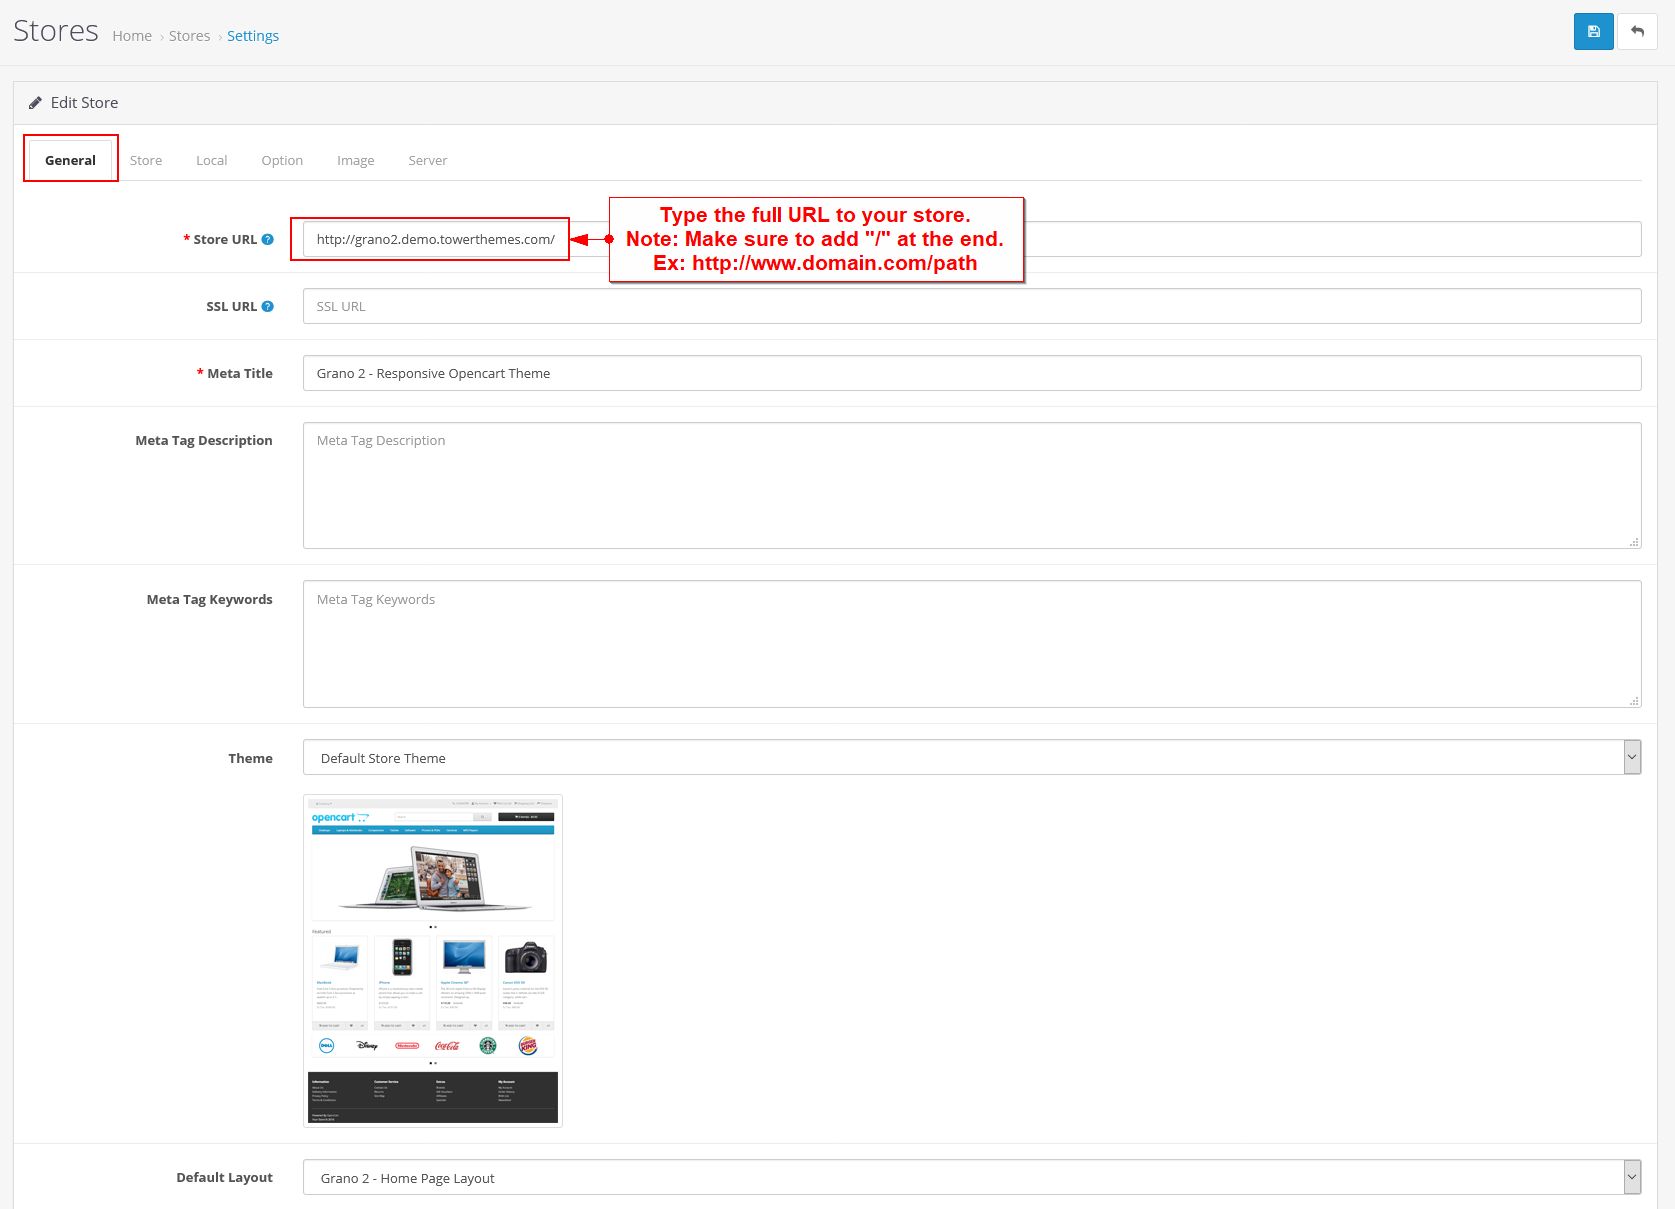Switch to the Local tab
This screenshot has width=1675, height=1209.
[x=212, y=160]
